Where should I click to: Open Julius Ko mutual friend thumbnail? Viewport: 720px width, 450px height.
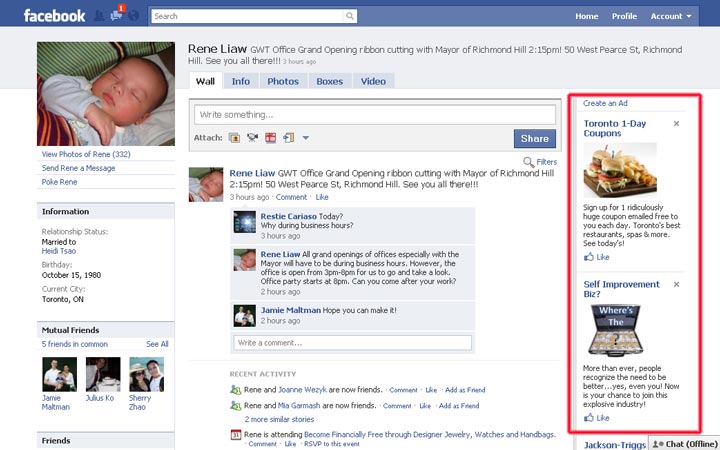[103, 374]
